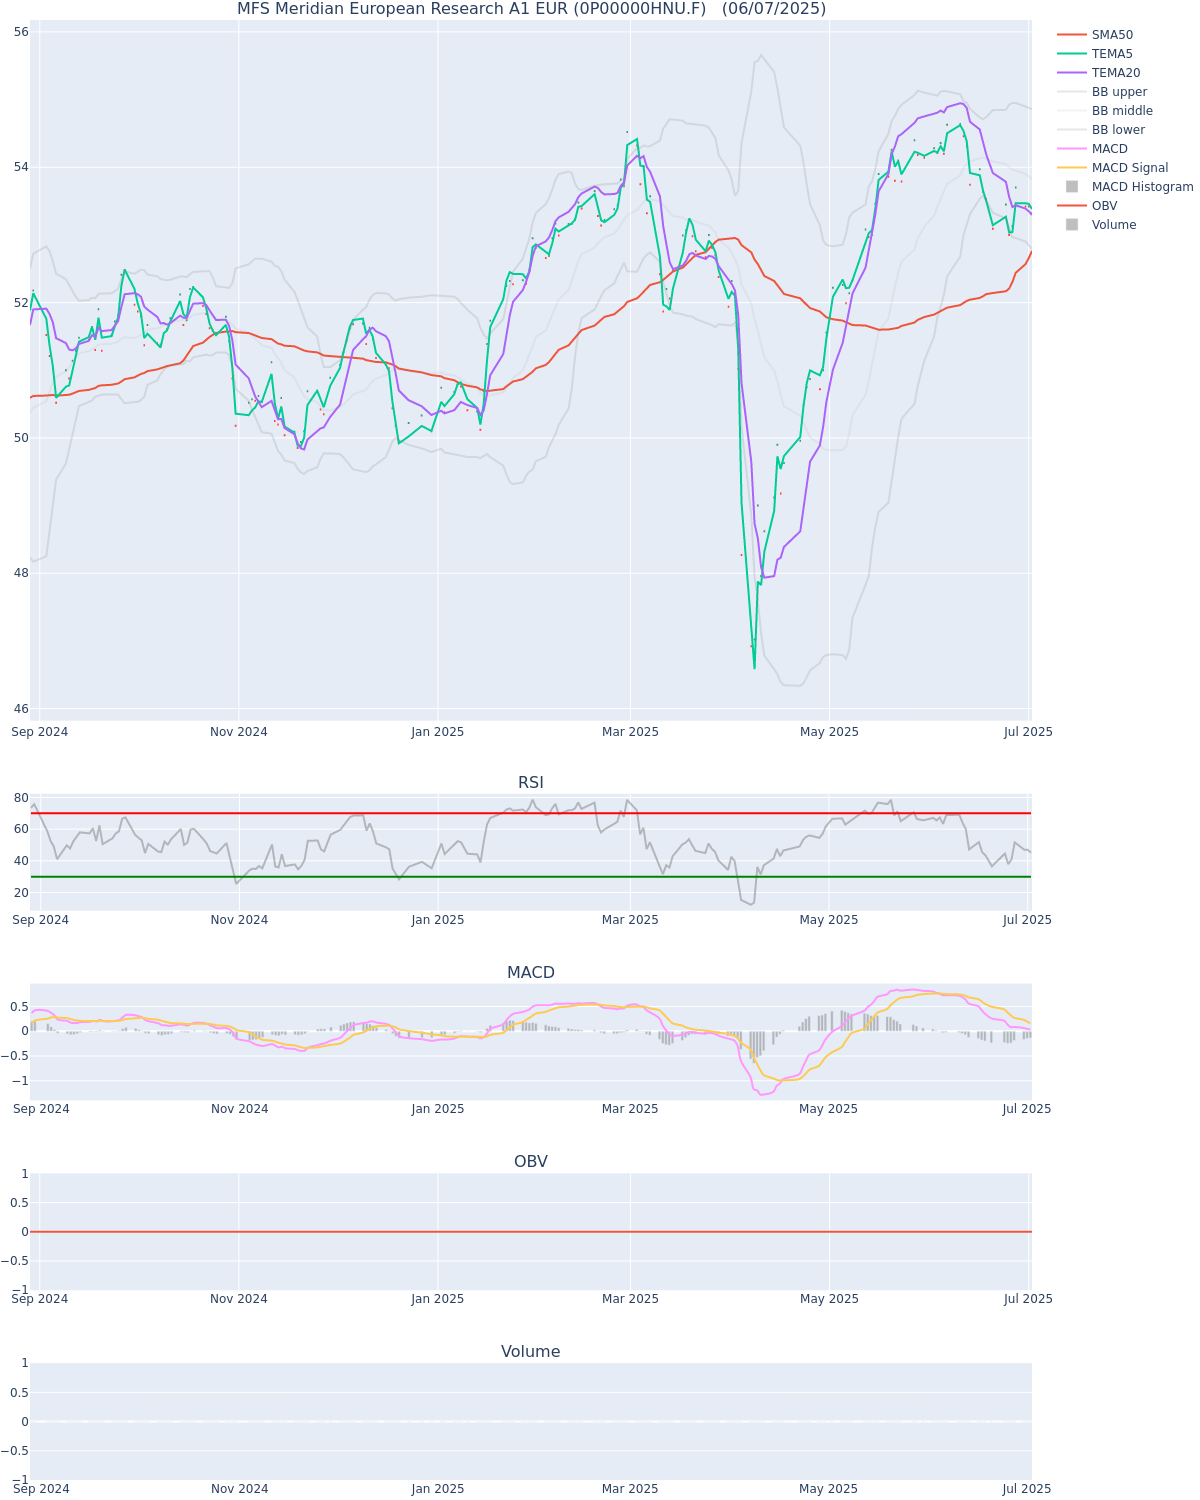1200x1500 pixels.
Task: Select the 52 price axis label
Action: click(x=21, y=303)
